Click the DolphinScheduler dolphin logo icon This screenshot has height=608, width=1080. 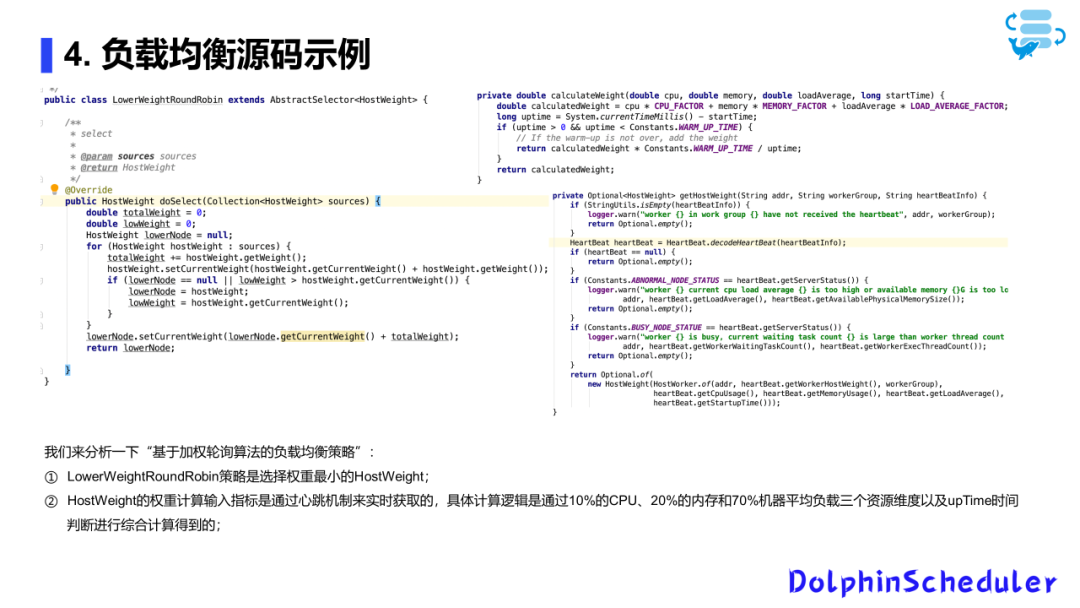tap(1035, 34)
